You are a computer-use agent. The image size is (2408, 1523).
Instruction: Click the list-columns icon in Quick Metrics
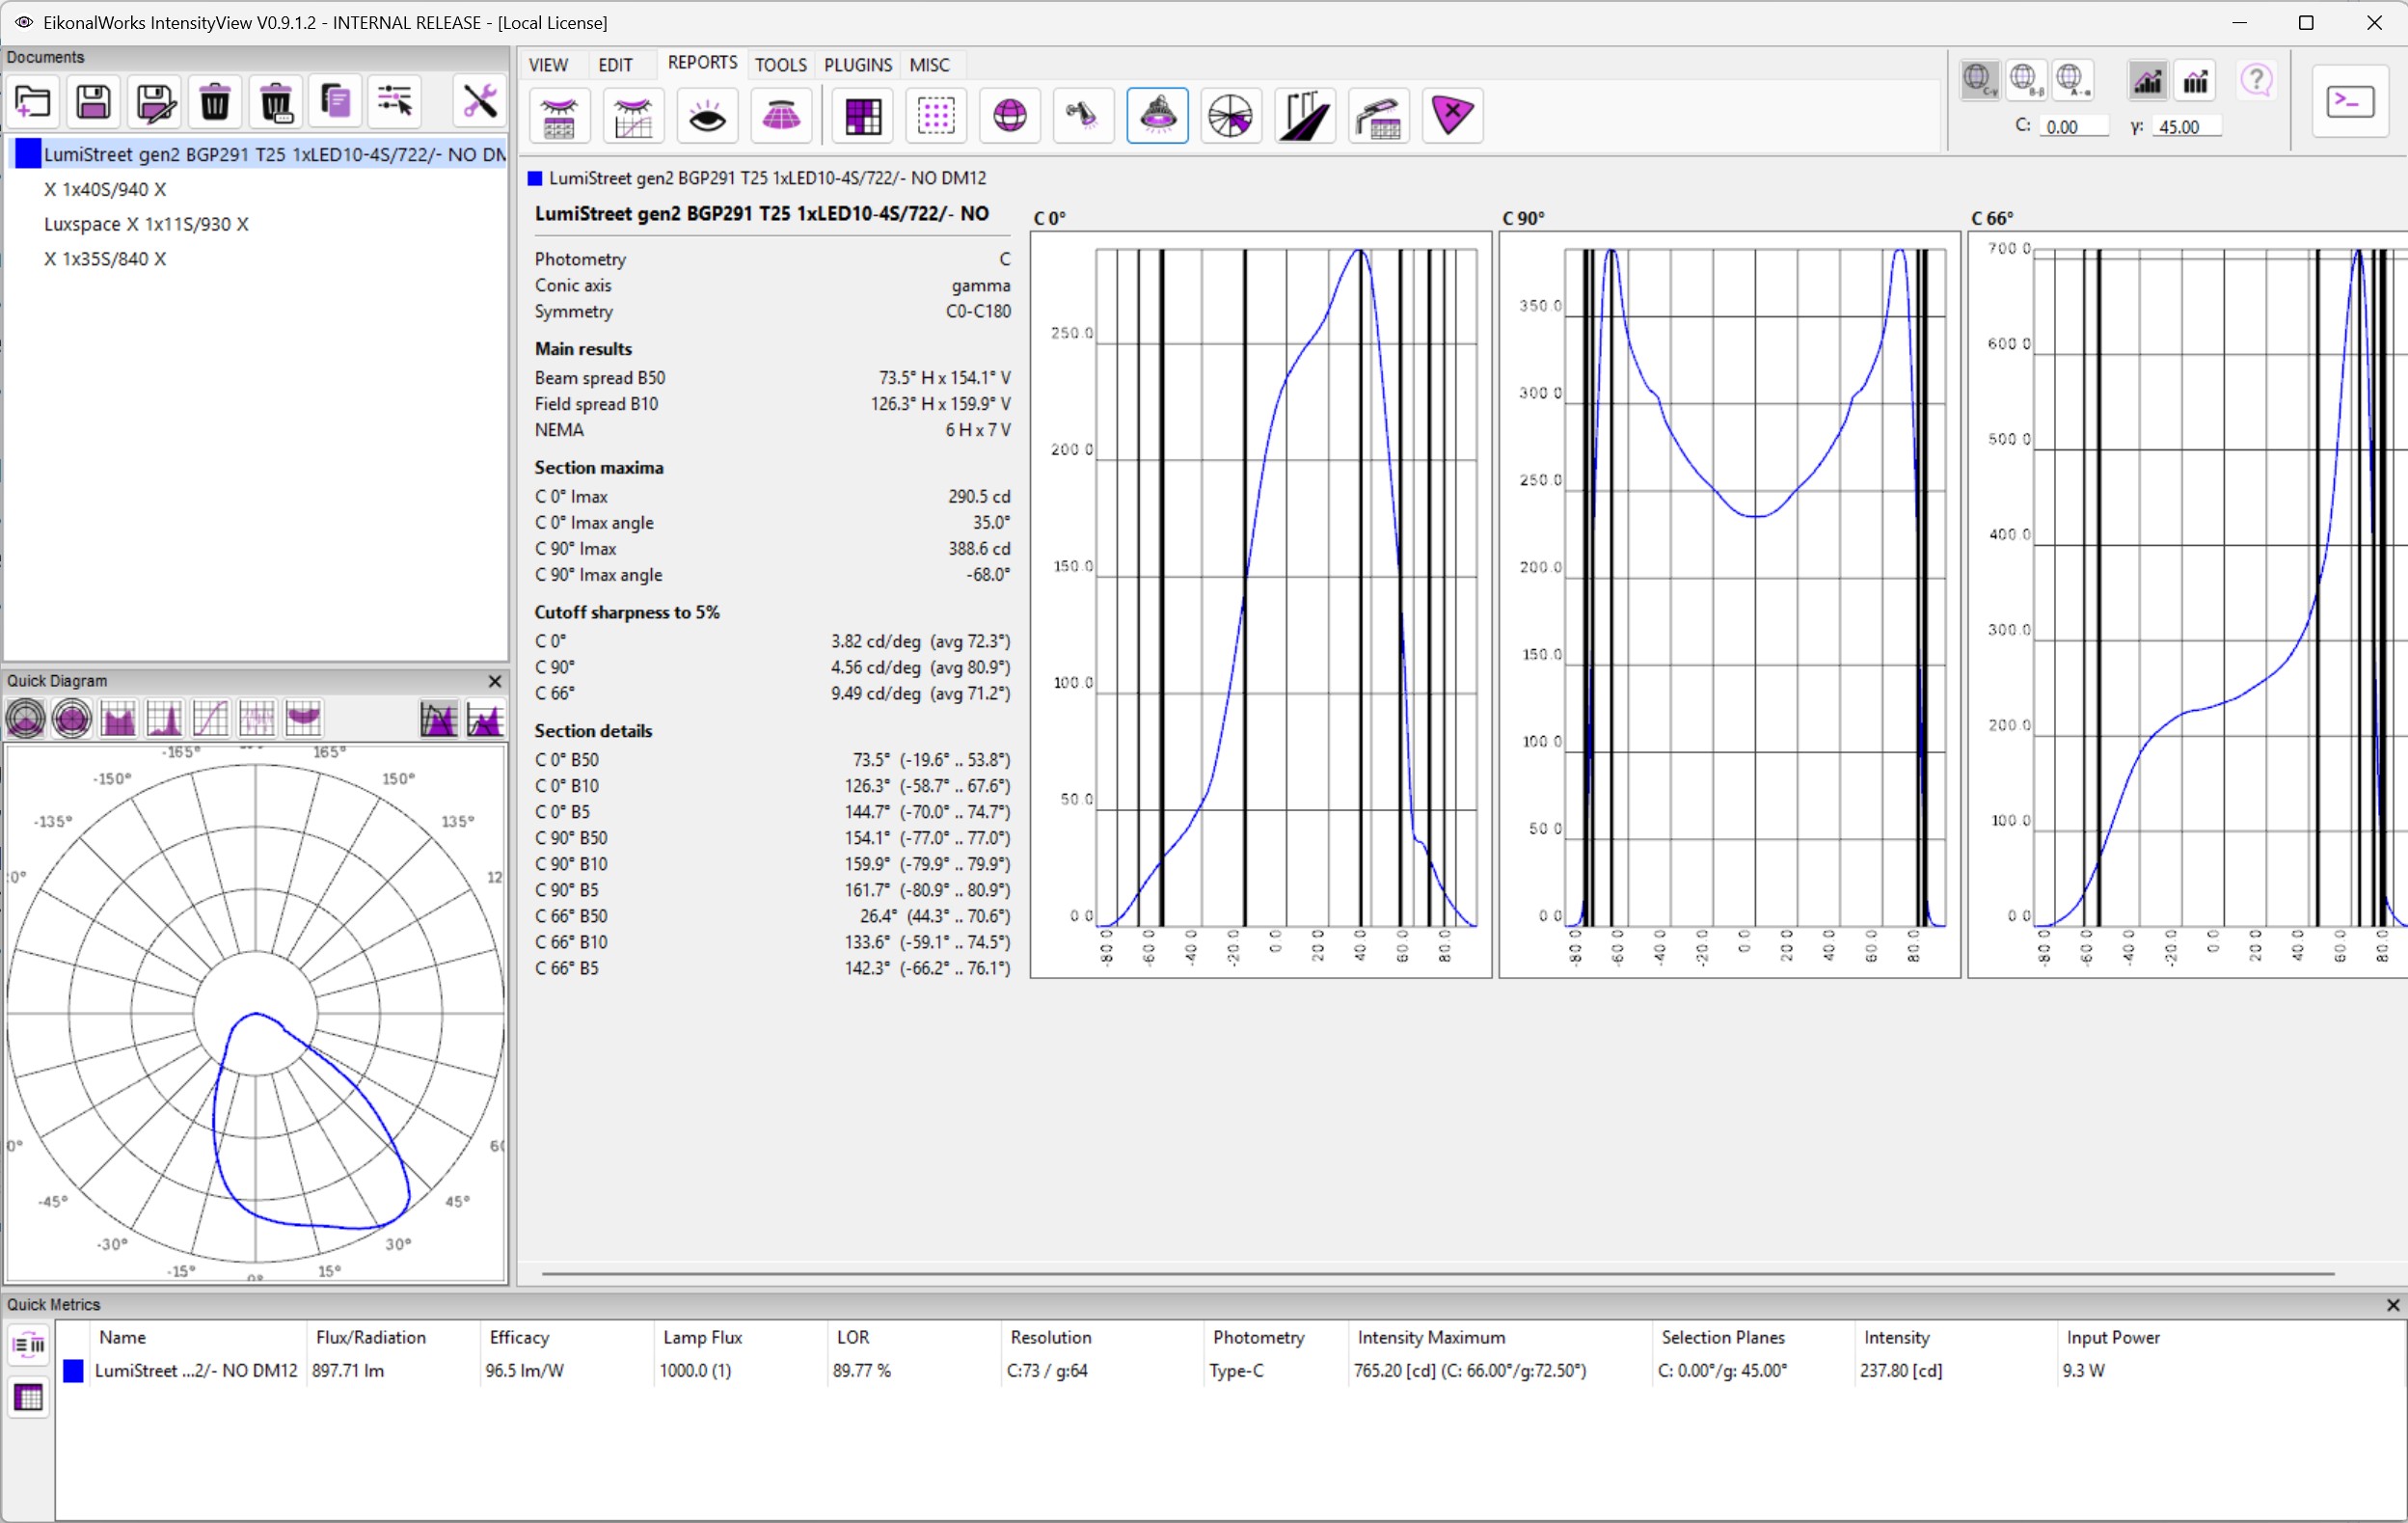(29, 1345)
